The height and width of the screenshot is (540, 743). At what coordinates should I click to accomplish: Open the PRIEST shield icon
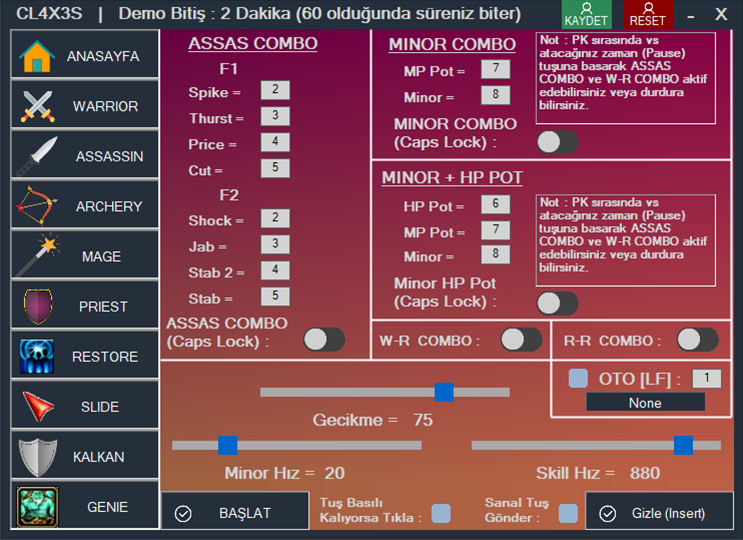[37, 306]
